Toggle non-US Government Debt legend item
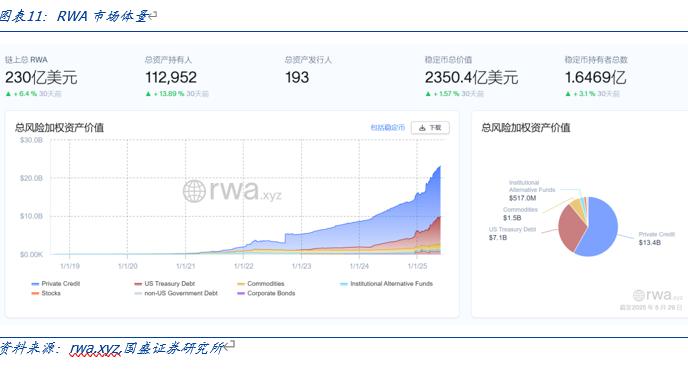This screenshot has width=688, height=381. [x=176, y=293]
